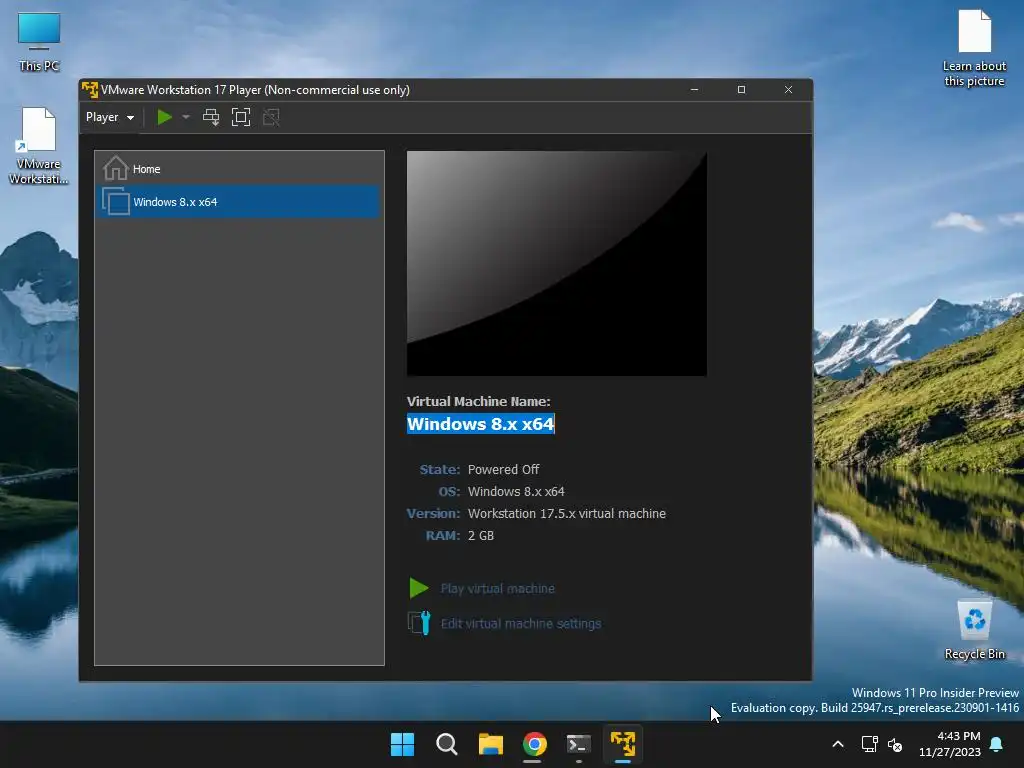Image resolution: width=1024 pixels, height=768 pixels.
Task: Click VMware Player taskbar icon
Action: 623,744
